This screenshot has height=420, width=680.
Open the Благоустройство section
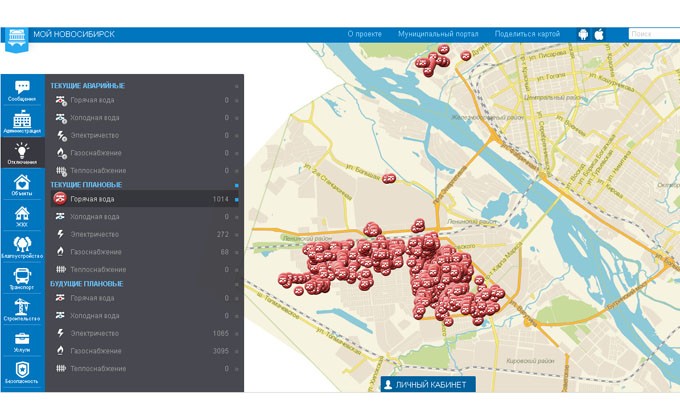[22, 246]
